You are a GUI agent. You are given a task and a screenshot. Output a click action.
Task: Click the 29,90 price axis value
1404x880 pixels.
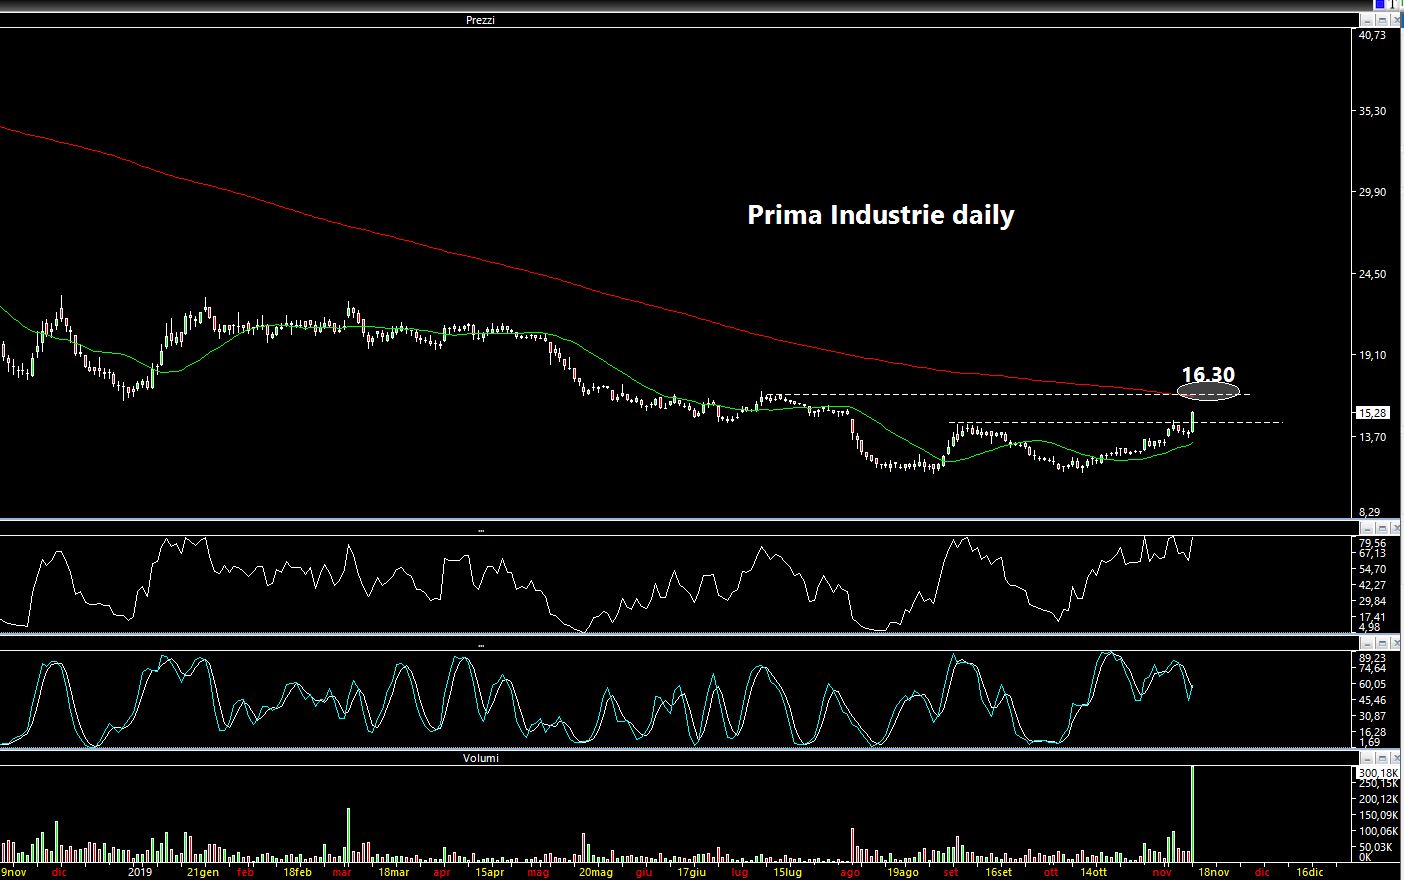[x=1373, y=192]
